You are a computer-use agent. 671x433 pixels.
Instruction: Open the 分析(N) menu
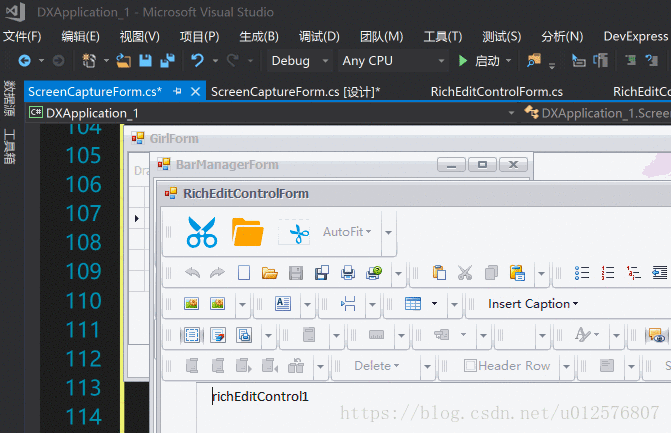[x=562, y=36]
